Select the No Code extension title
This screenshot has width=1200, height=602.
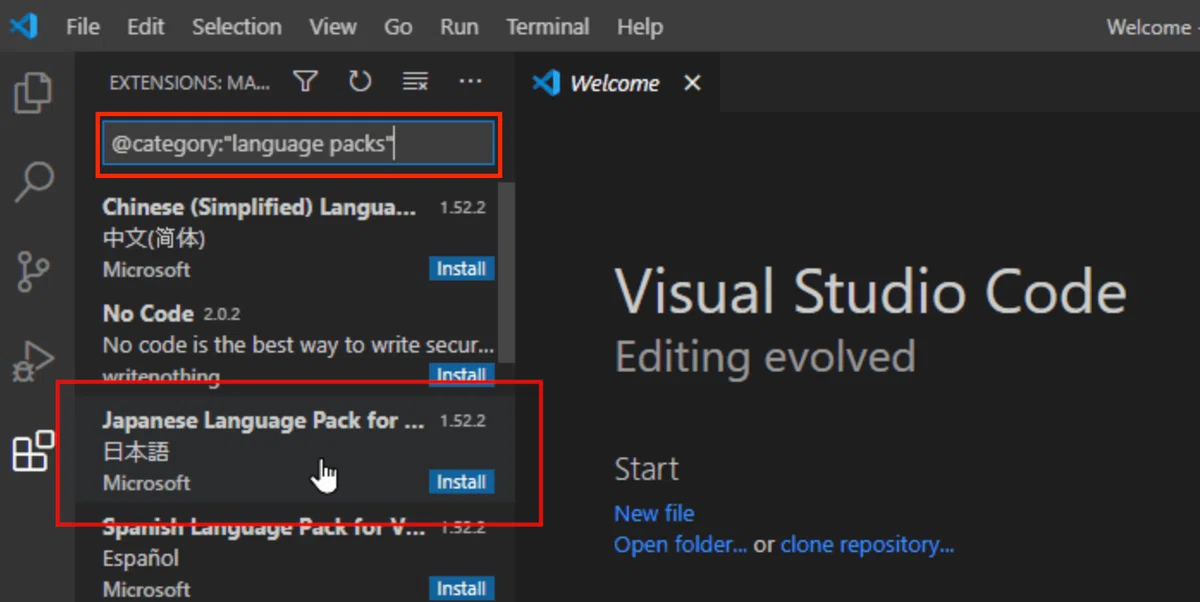point(148,314)
